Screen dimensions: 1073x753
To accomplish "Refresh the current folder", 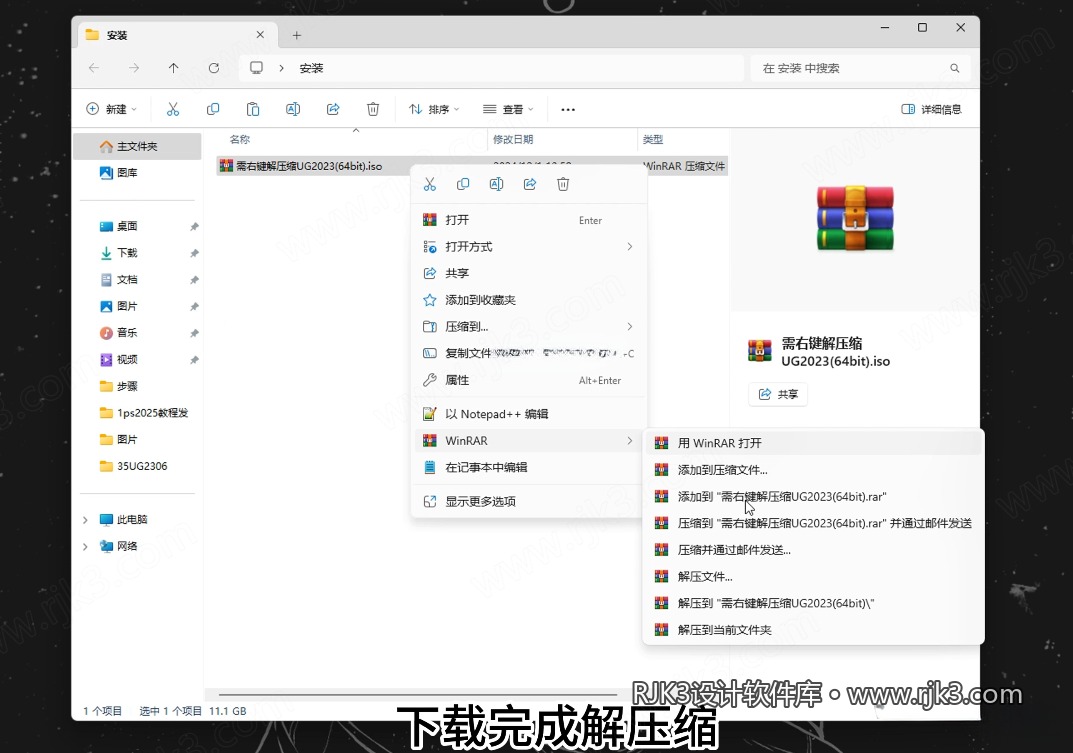I will [x=214, y=68].
